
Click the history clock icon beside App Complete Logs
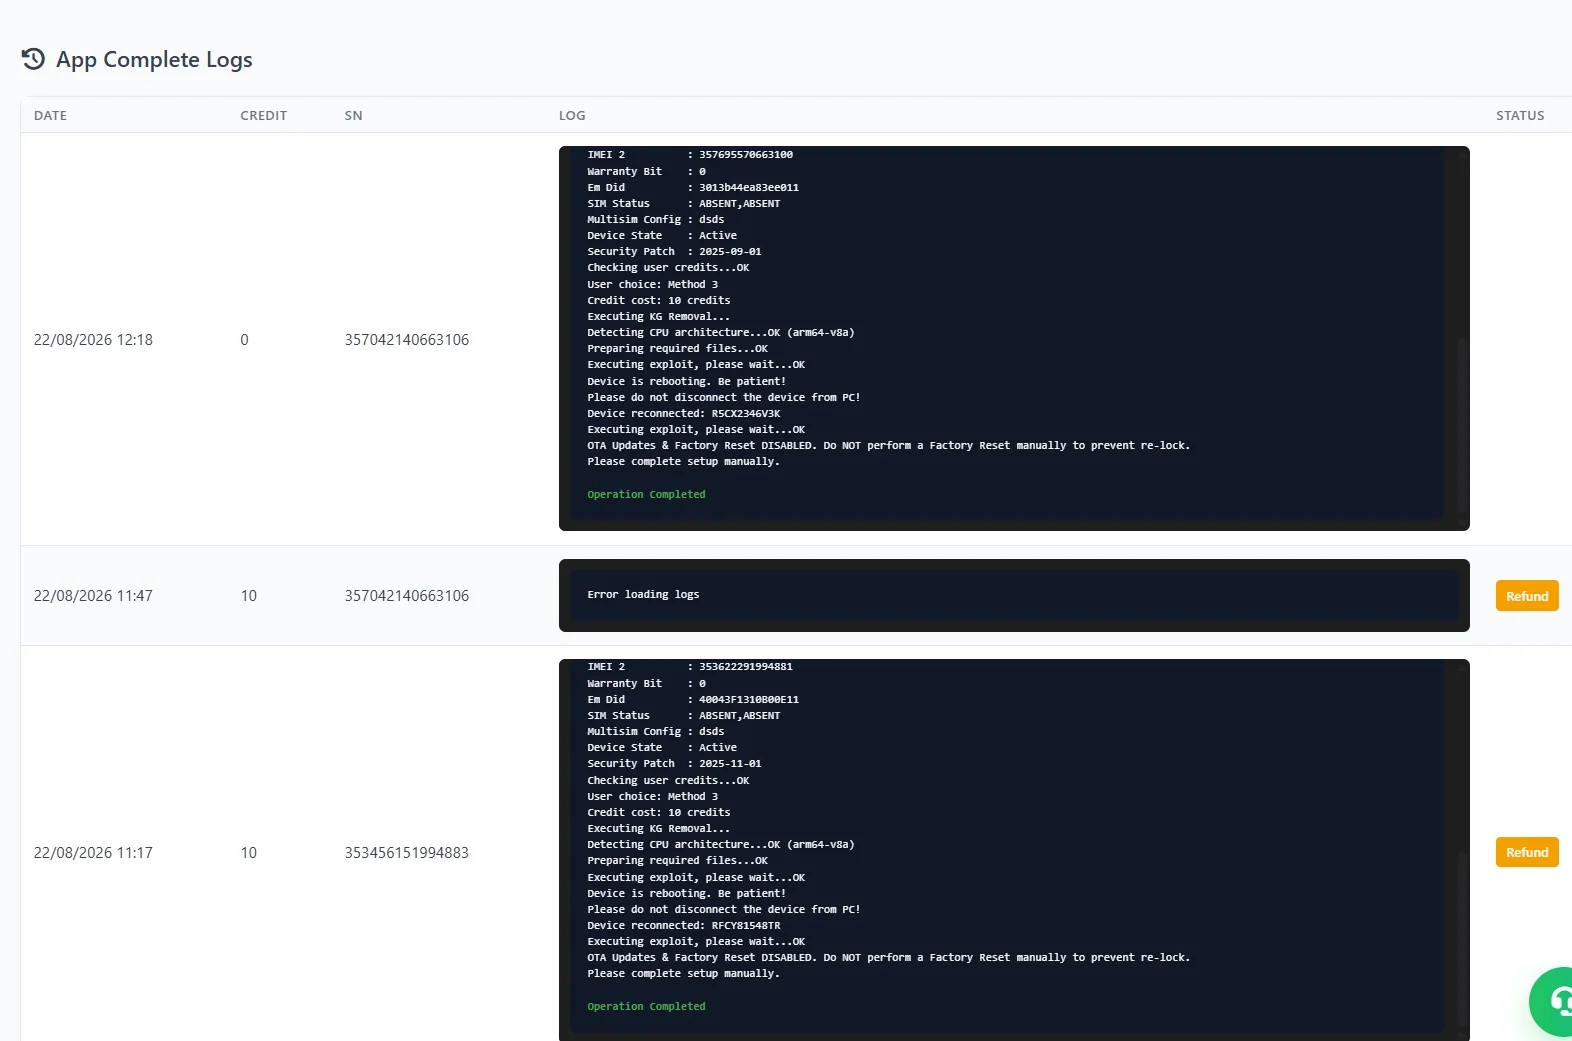(33, 59)
